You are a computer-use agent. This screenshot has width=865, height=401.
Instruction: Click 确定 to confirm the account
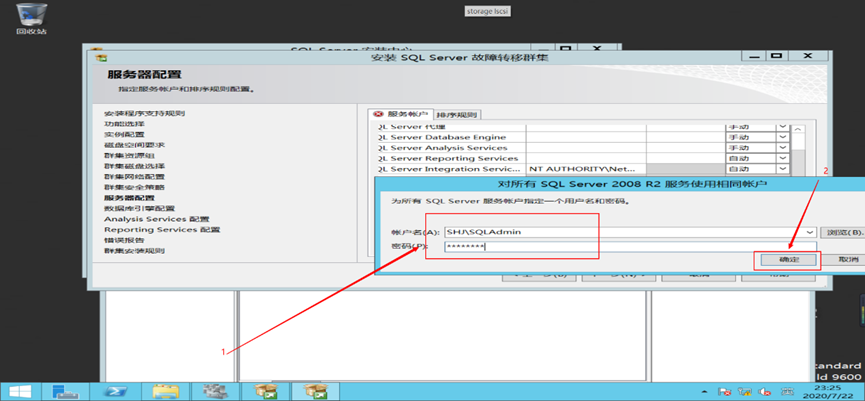[x=788, y=259]
